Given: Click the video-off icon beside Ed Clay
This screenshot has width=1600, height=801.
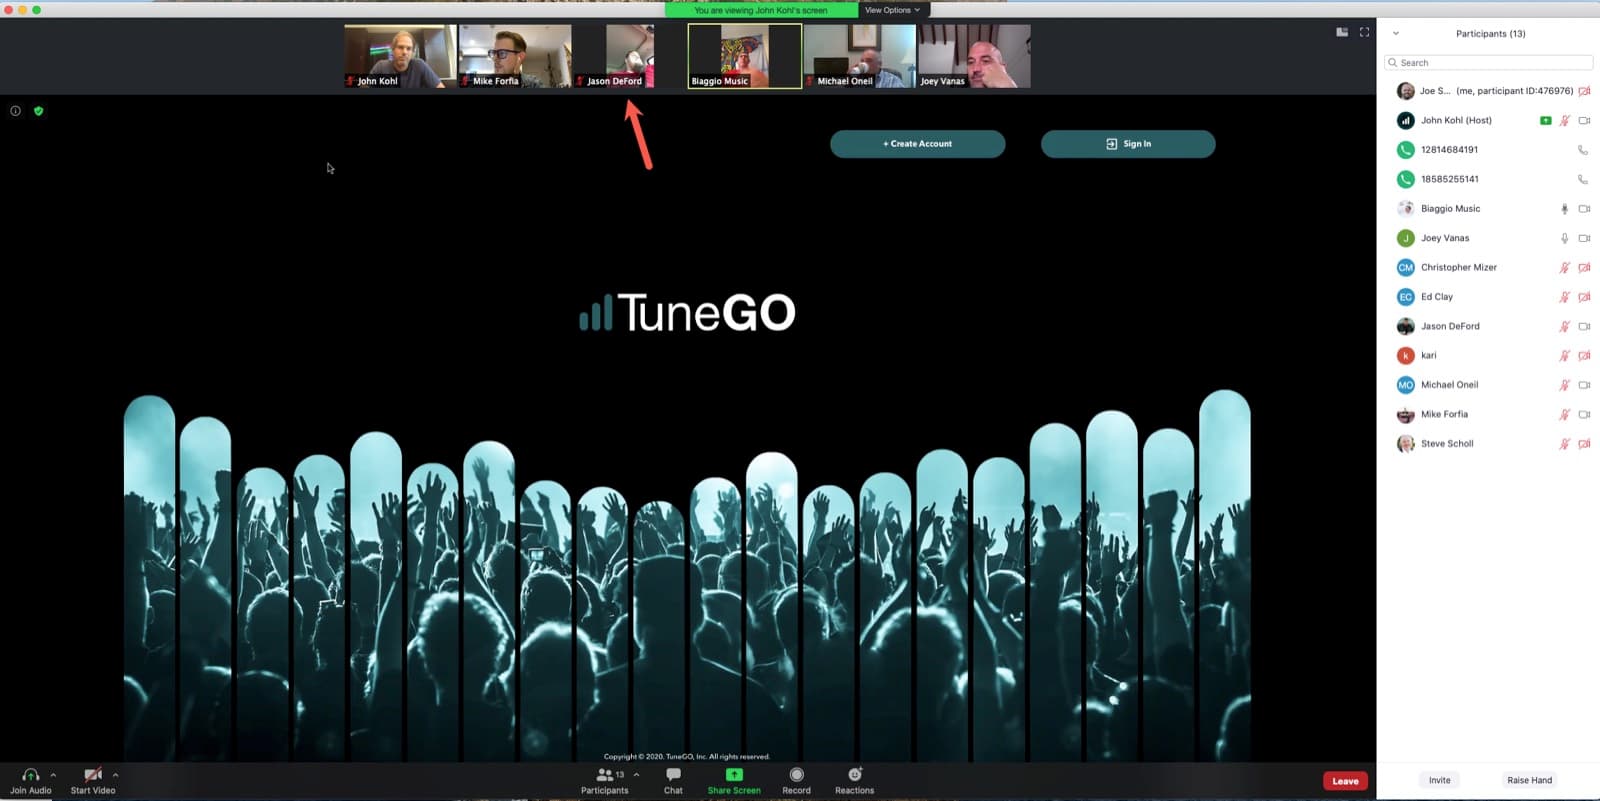Looking at the screenshot, I should click(x=1584, y=297).
